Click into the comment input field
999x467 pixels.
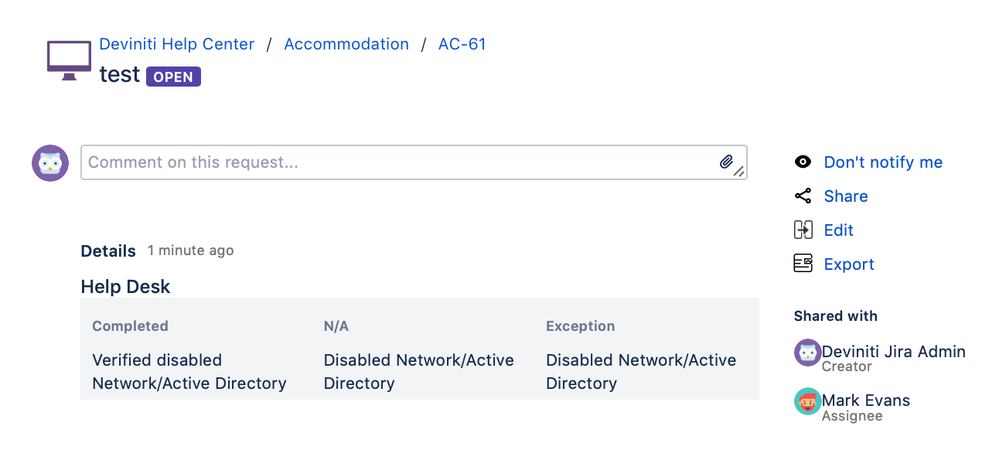(x=400, y=162)
